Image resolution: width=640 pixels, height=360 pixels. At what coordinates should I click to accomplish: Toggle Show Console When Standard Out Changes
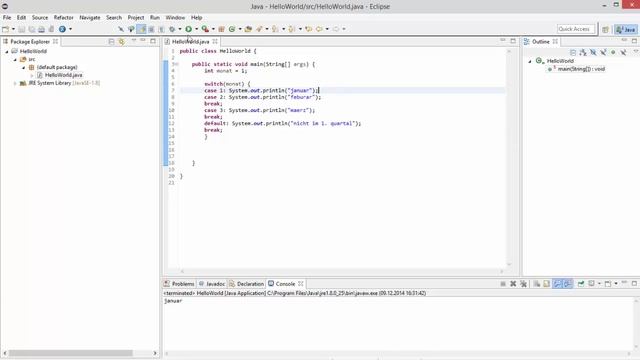point(558,284)
